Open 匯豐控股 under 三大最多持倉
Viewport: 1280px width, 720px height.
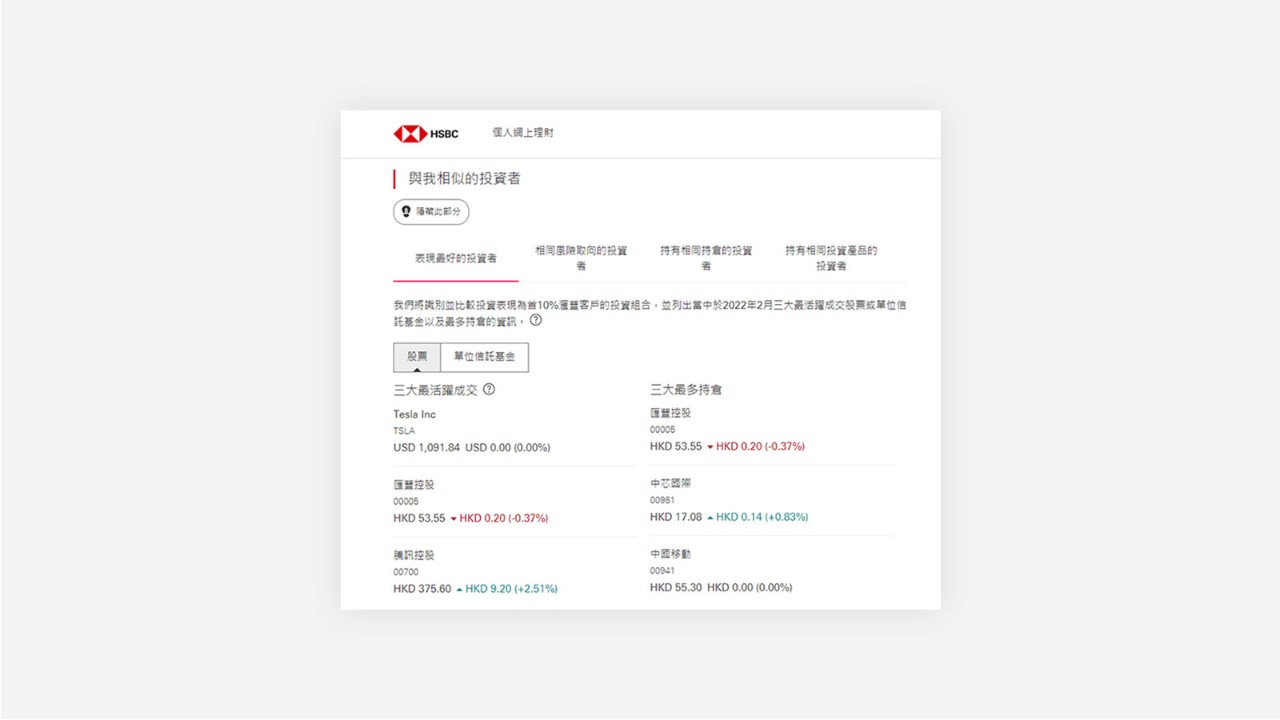pyautogui.click(x=670, y=413)
